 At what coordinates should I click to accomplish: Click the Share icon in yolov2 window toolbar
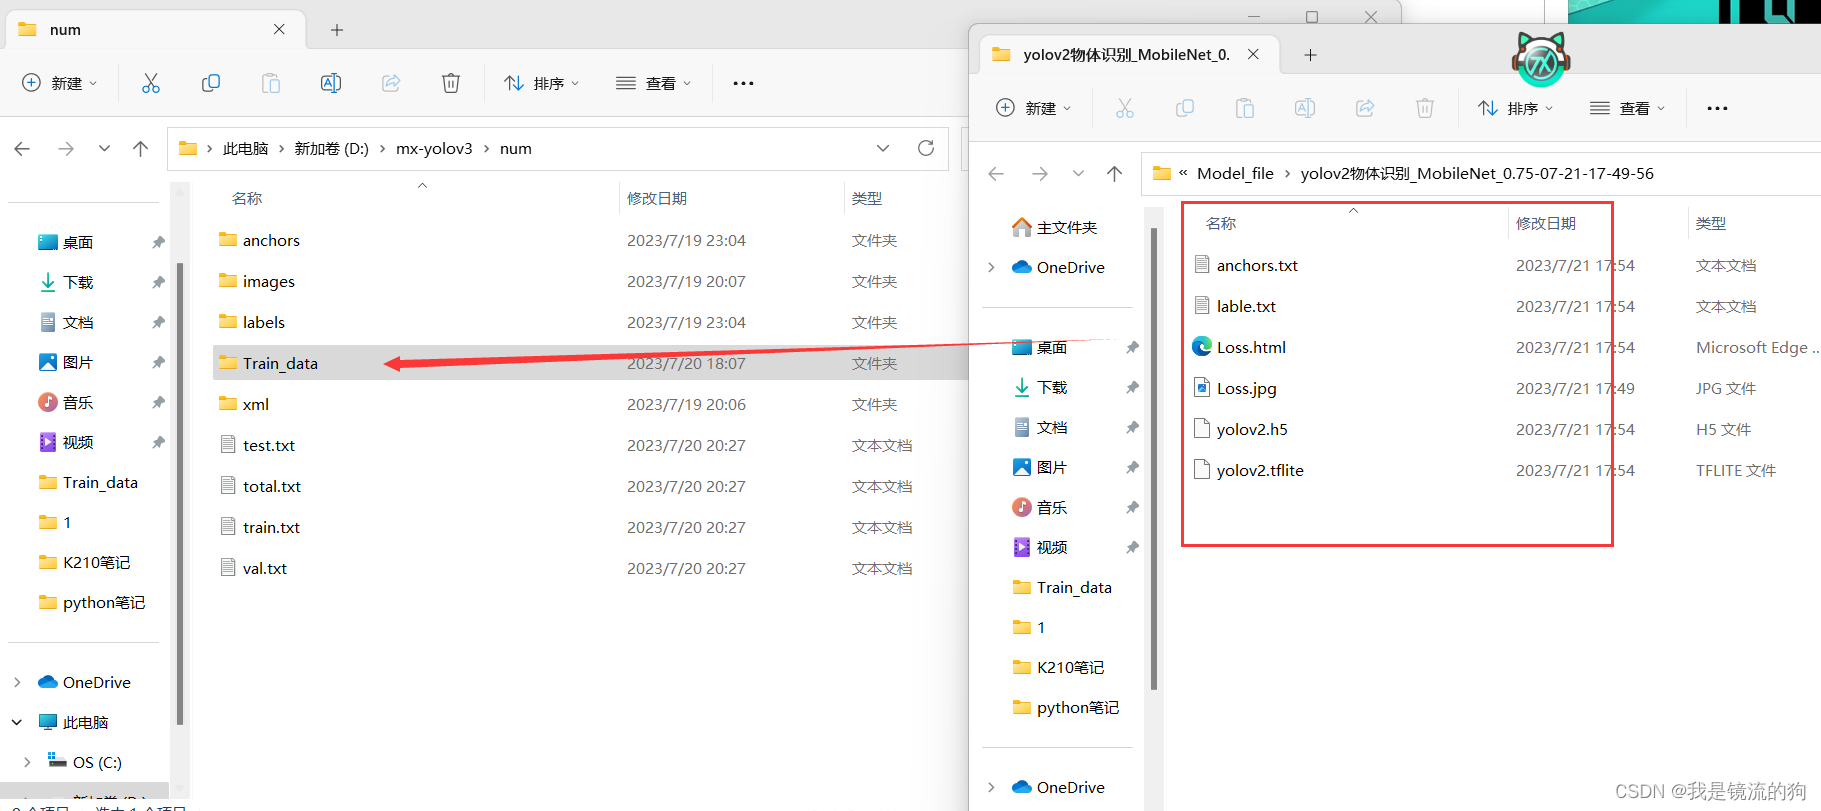pyautogui.click(x=1365, y=108)
